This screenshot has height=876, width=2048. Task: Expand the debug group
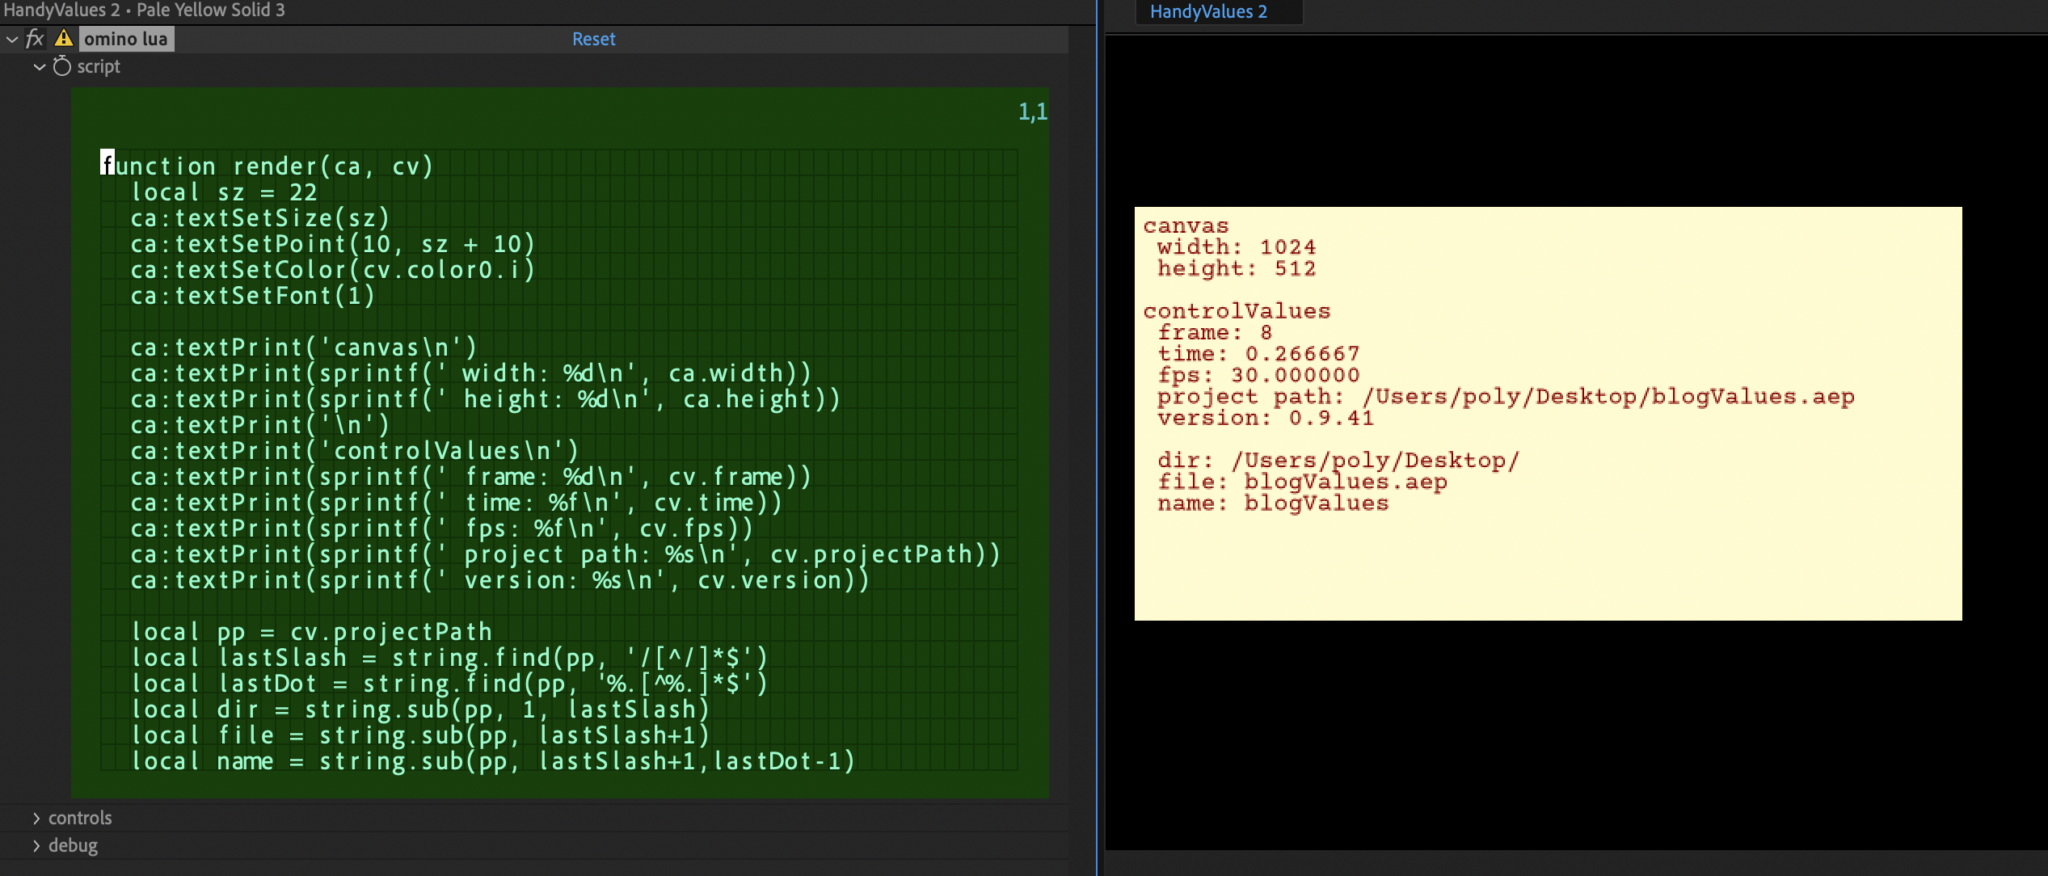(37, 846)
